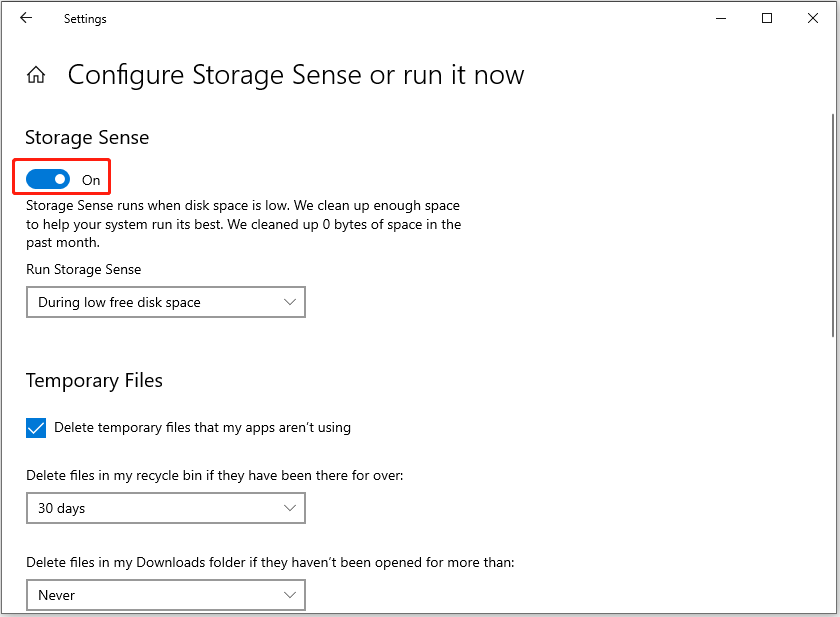The height and width of the screenshot is (617, 840).
Task: Open the recycle bin '30 days' dropdown
Action: [165, 508]
